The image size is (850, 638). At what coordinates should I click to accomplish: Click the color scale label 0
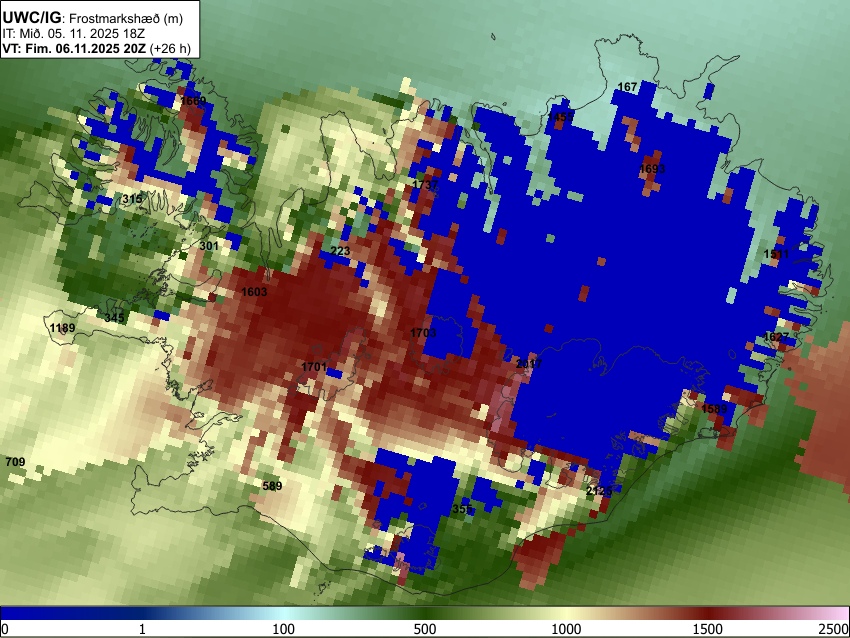(5, 629)
